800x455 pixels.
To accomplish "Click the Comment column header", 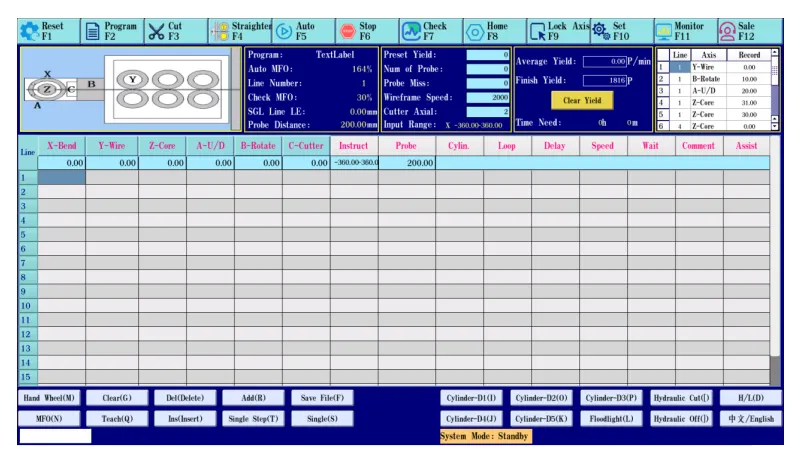I will tap(699, 146).
